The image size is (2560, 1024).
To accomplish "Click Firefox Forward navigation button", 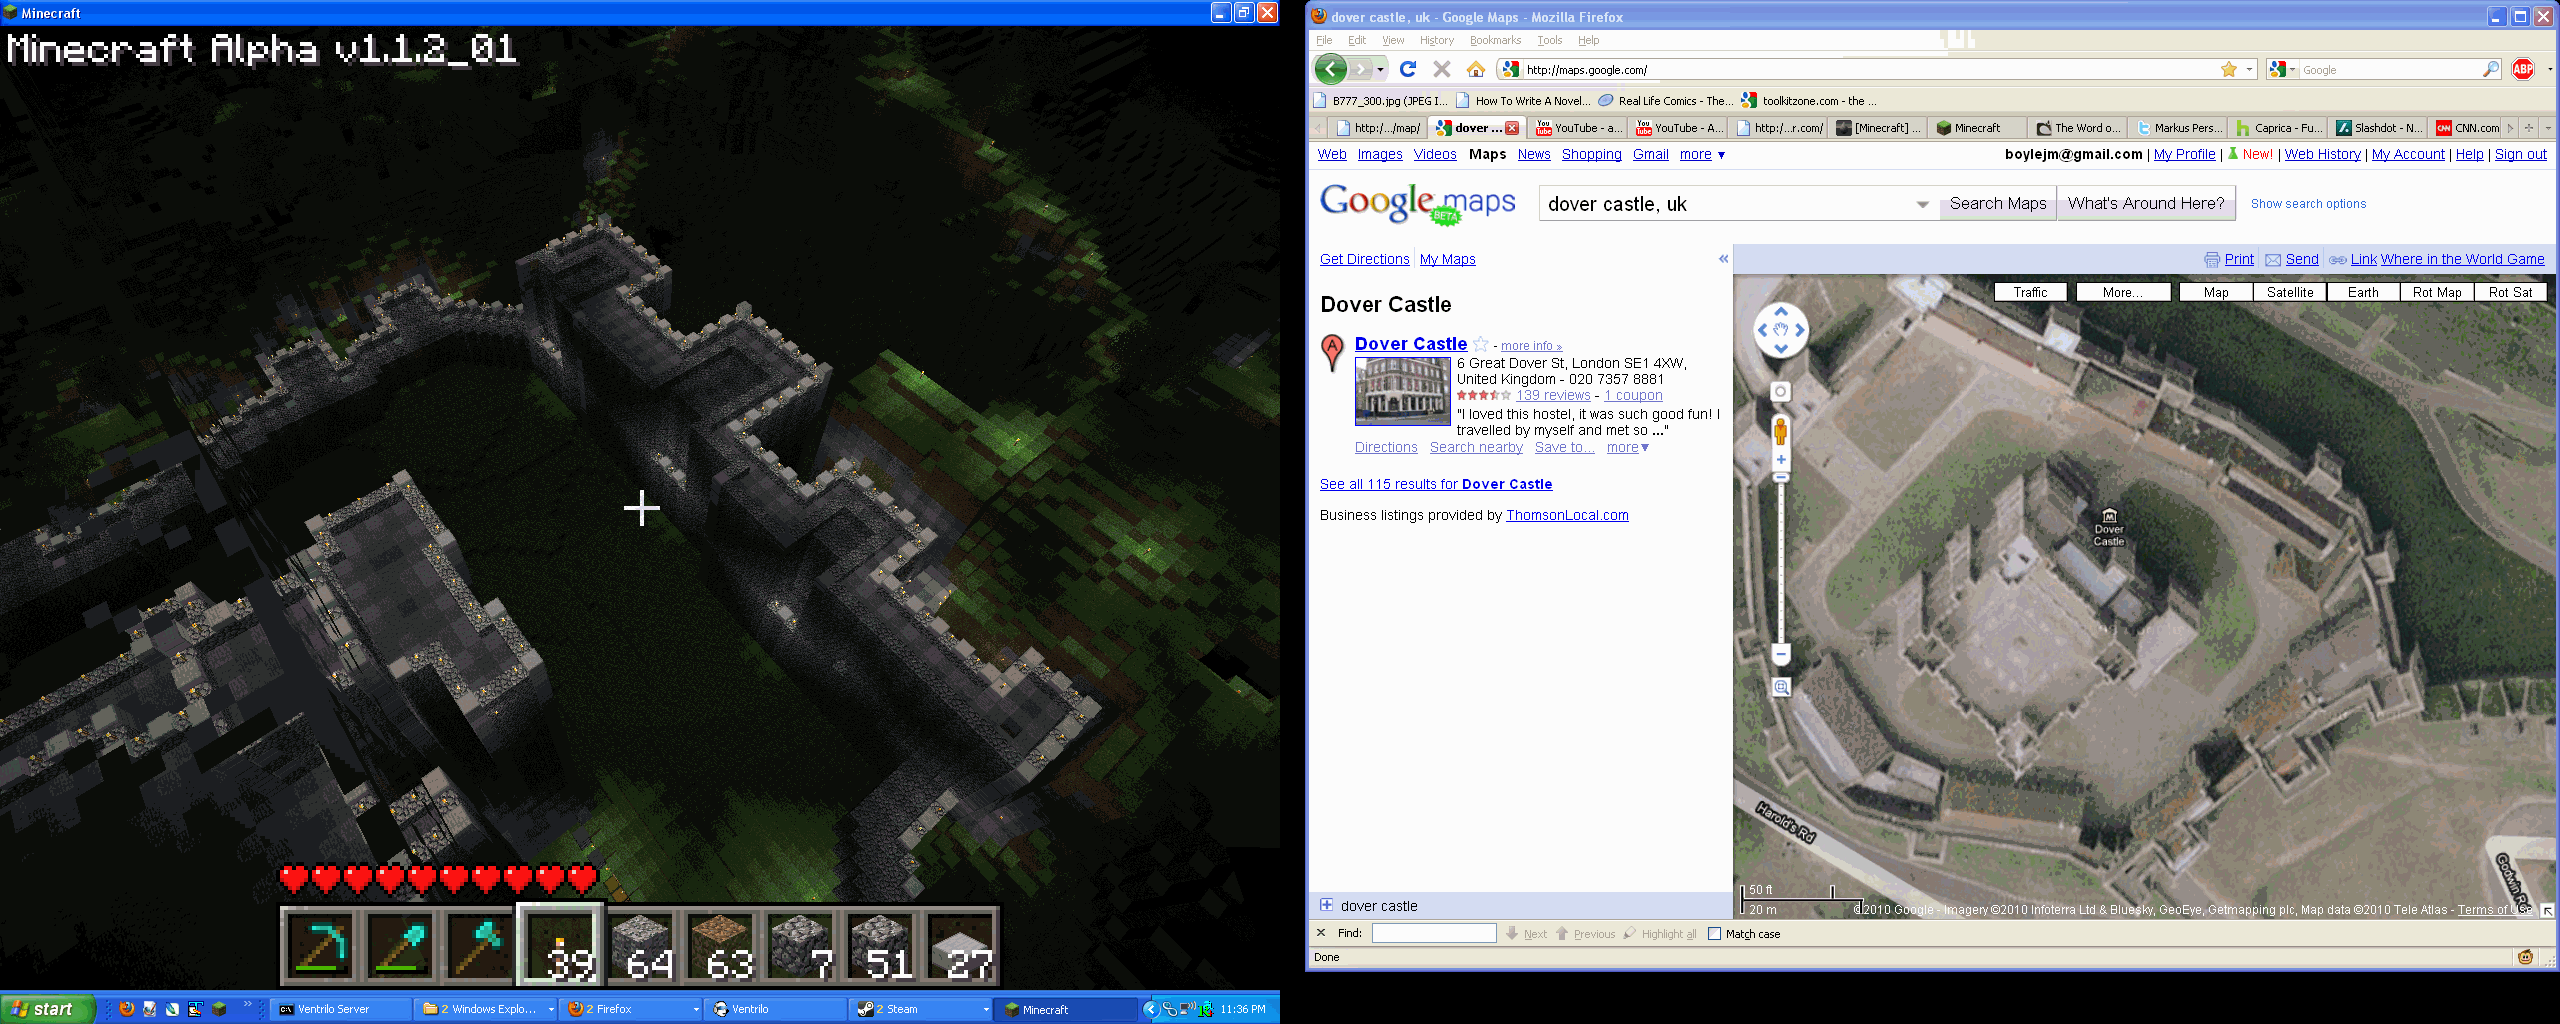I will (1360, 69).
